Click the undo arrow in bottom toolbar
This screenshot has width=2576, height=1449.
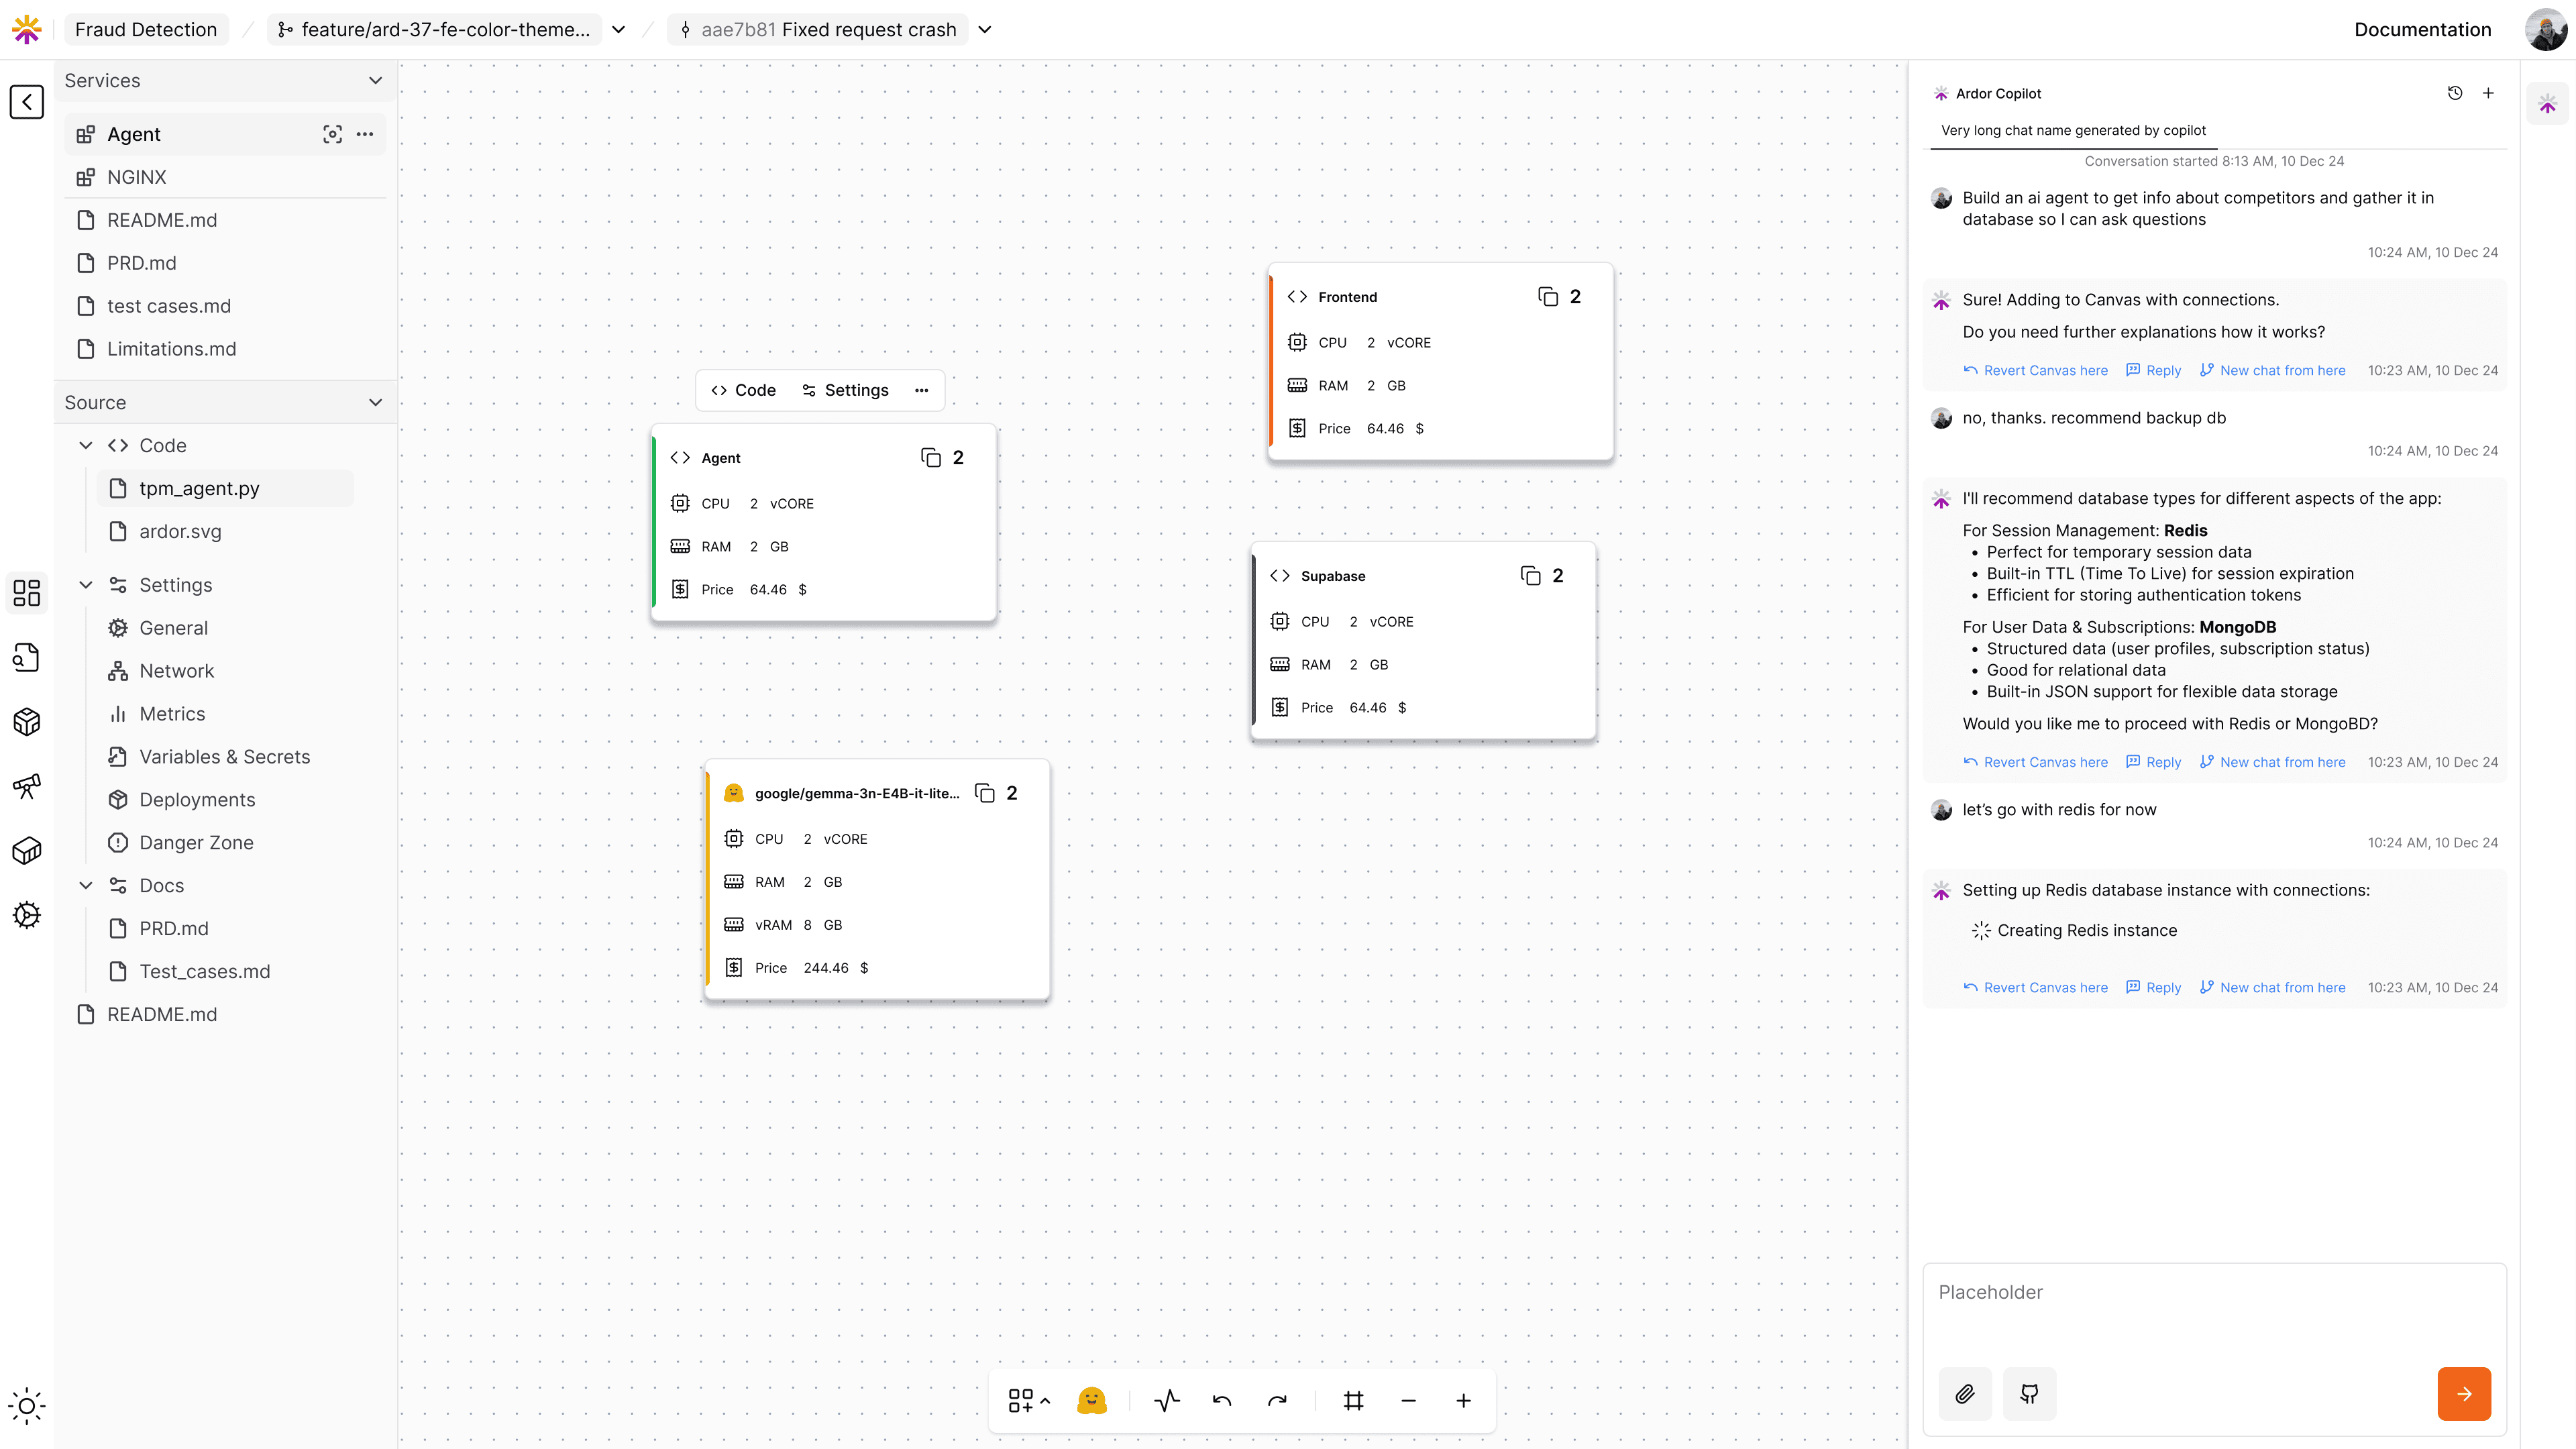click(x=1222, y=1401)
